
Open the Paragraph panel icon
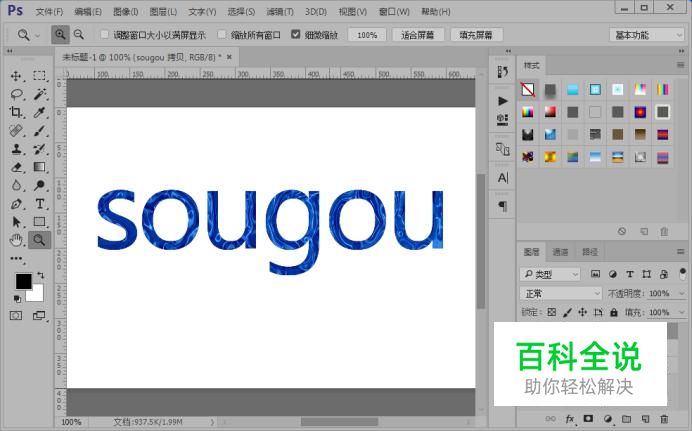(x=502, y=206)
